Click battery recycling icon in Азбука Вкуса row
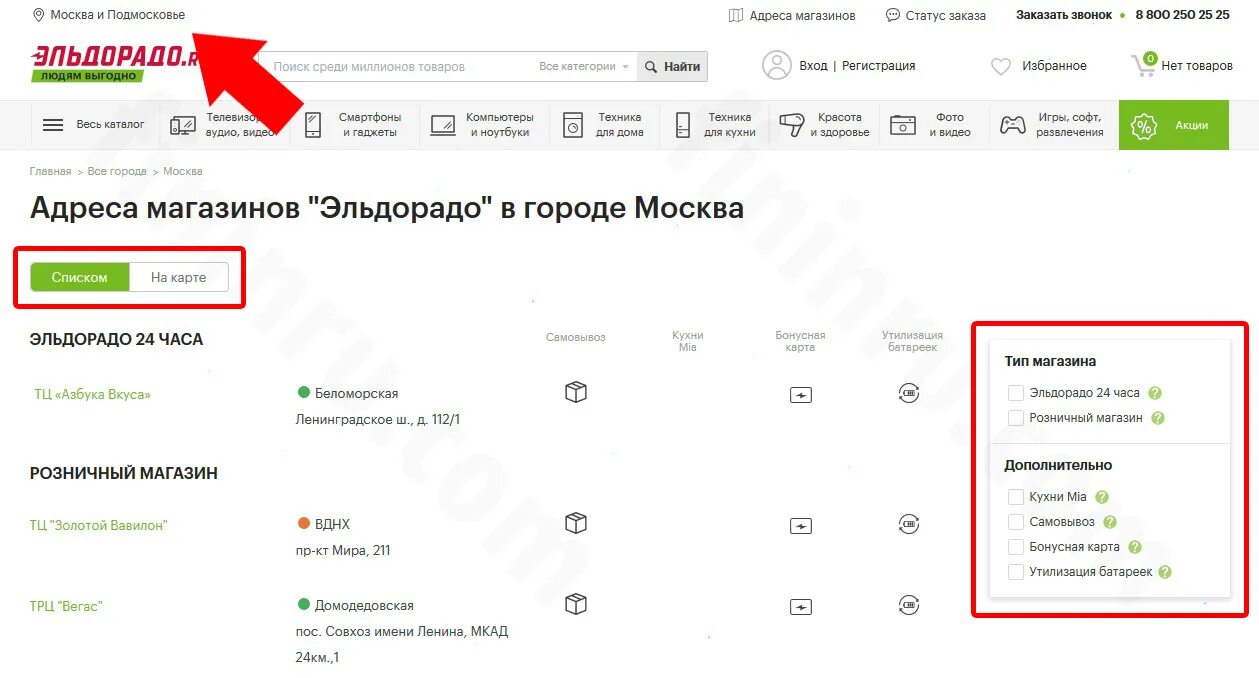Screen dimensions: 1259x678 click(909, 392)
